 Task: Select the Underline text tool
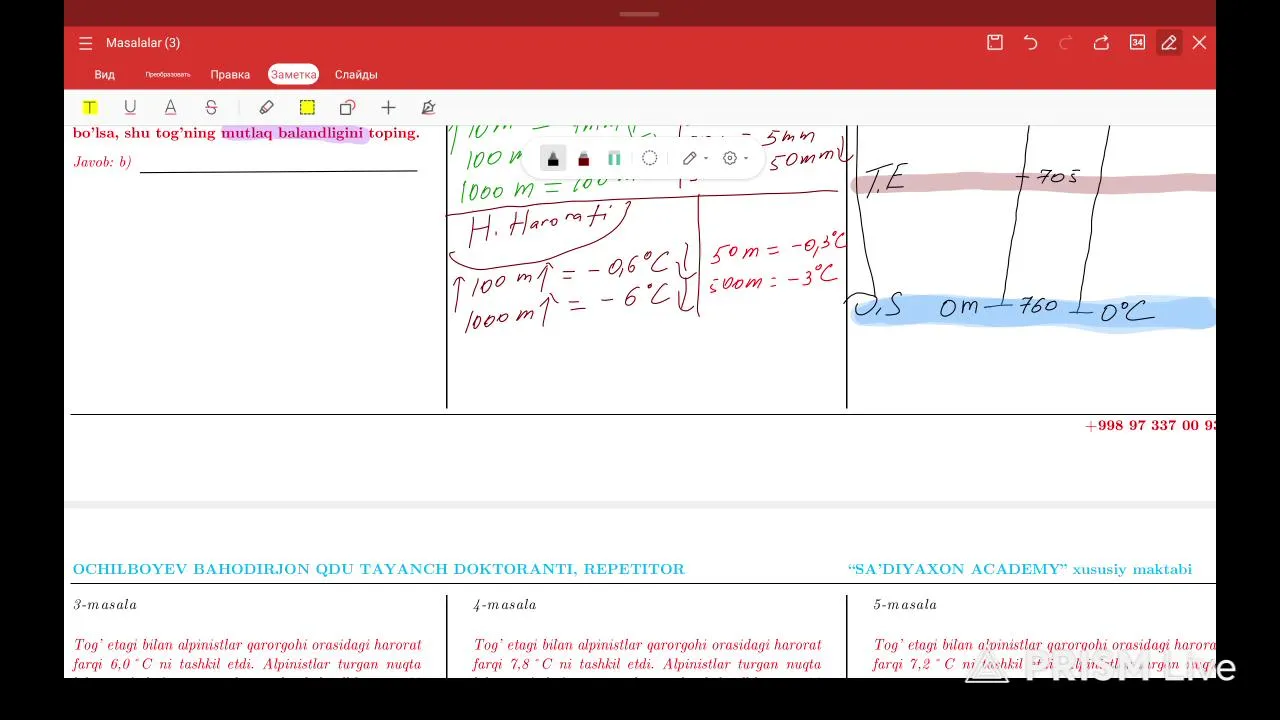(x=130, y=107)
